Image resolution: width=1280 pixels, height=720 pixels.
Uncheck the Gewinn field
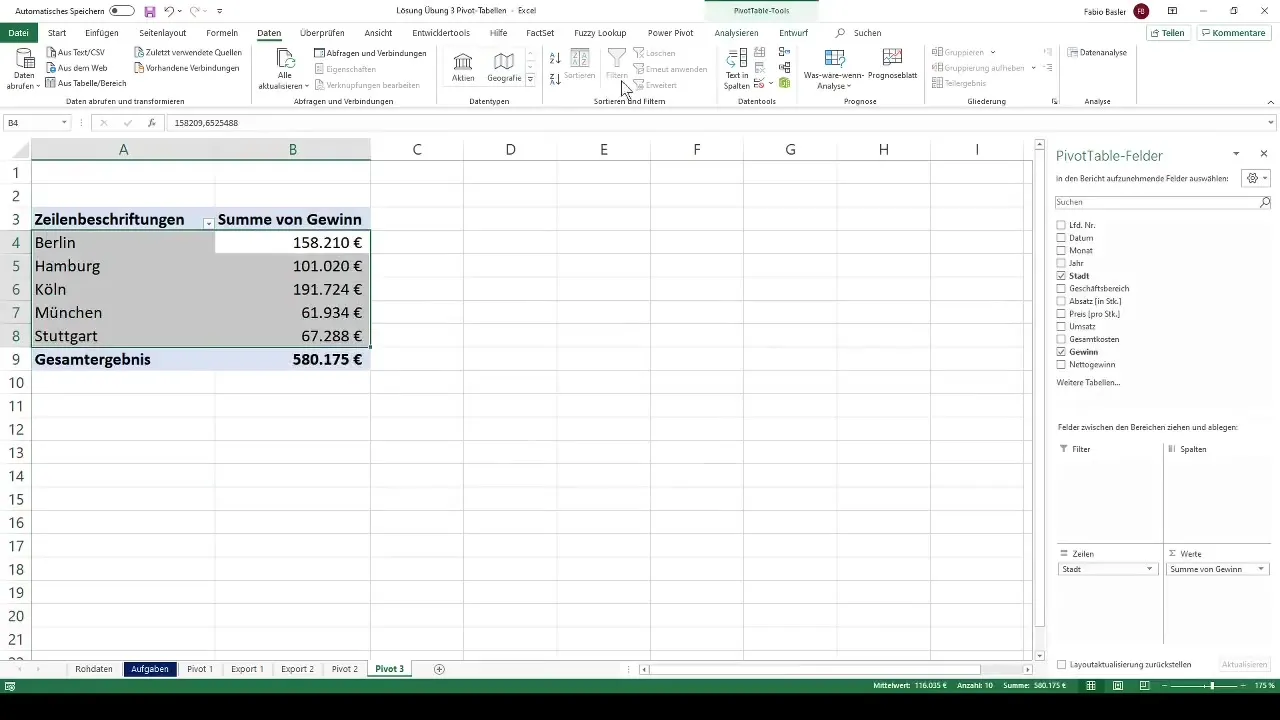point(1061,352)
